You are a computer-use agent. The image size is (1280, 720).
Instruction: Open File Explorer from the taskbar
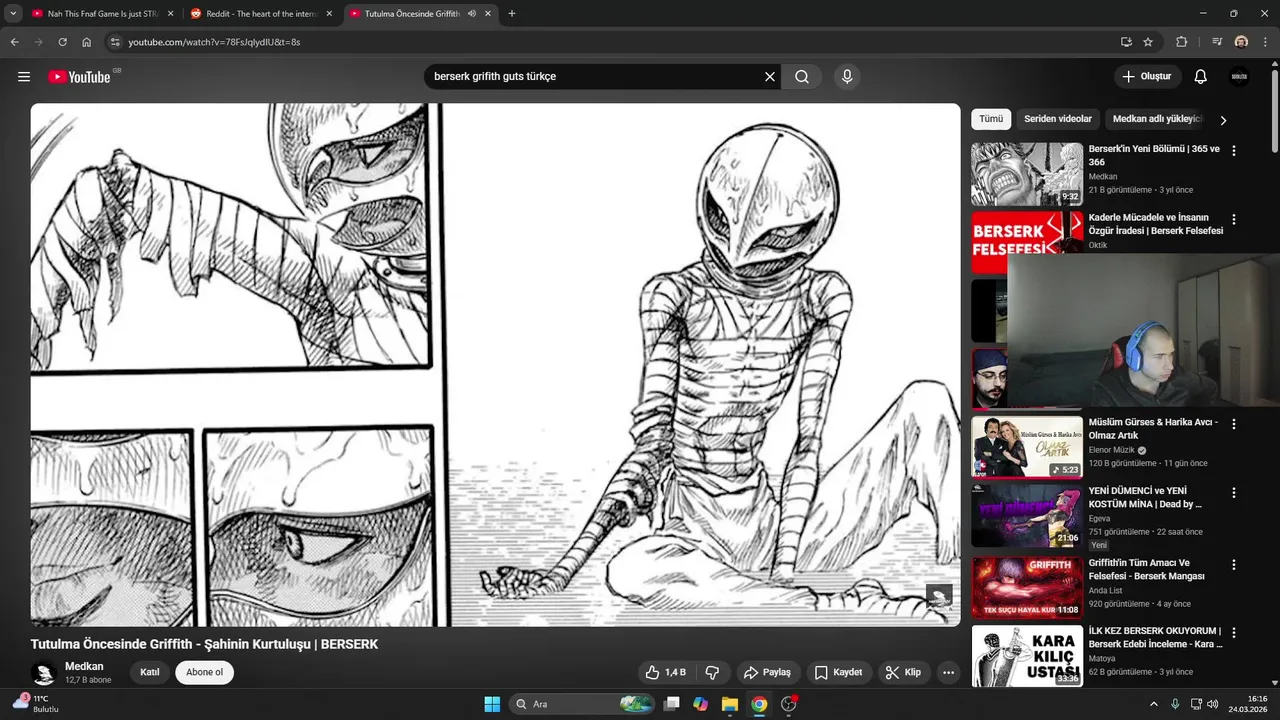pyautogui.click(x=730, y=704)
